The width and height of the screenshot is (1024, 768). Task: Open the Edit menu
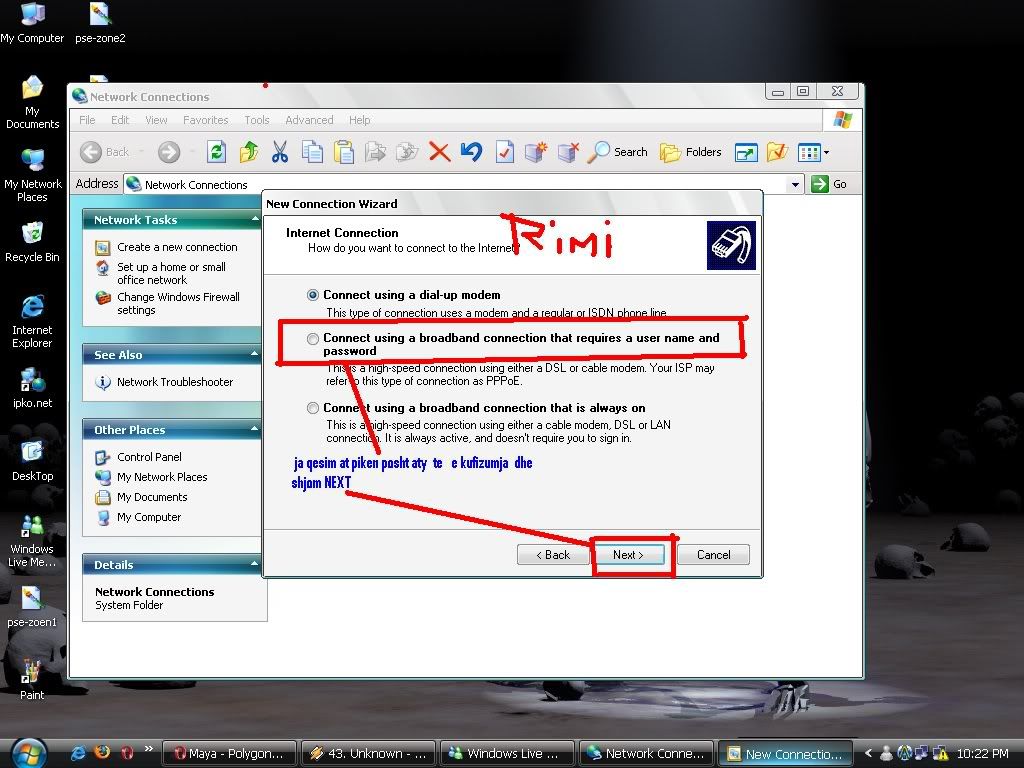(x=120, y=120)
